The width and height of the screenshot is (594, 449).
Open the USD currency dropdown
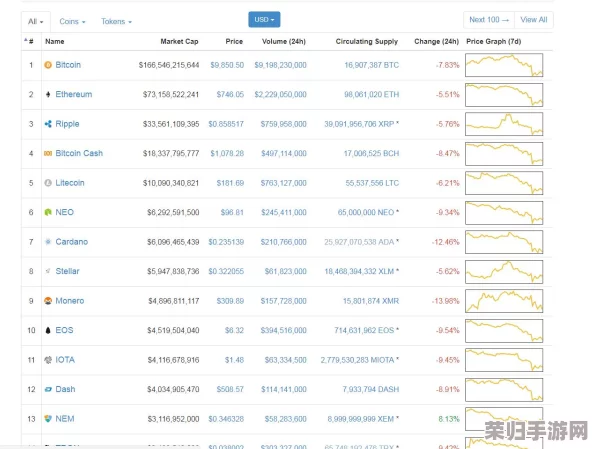tap(264, 19)
